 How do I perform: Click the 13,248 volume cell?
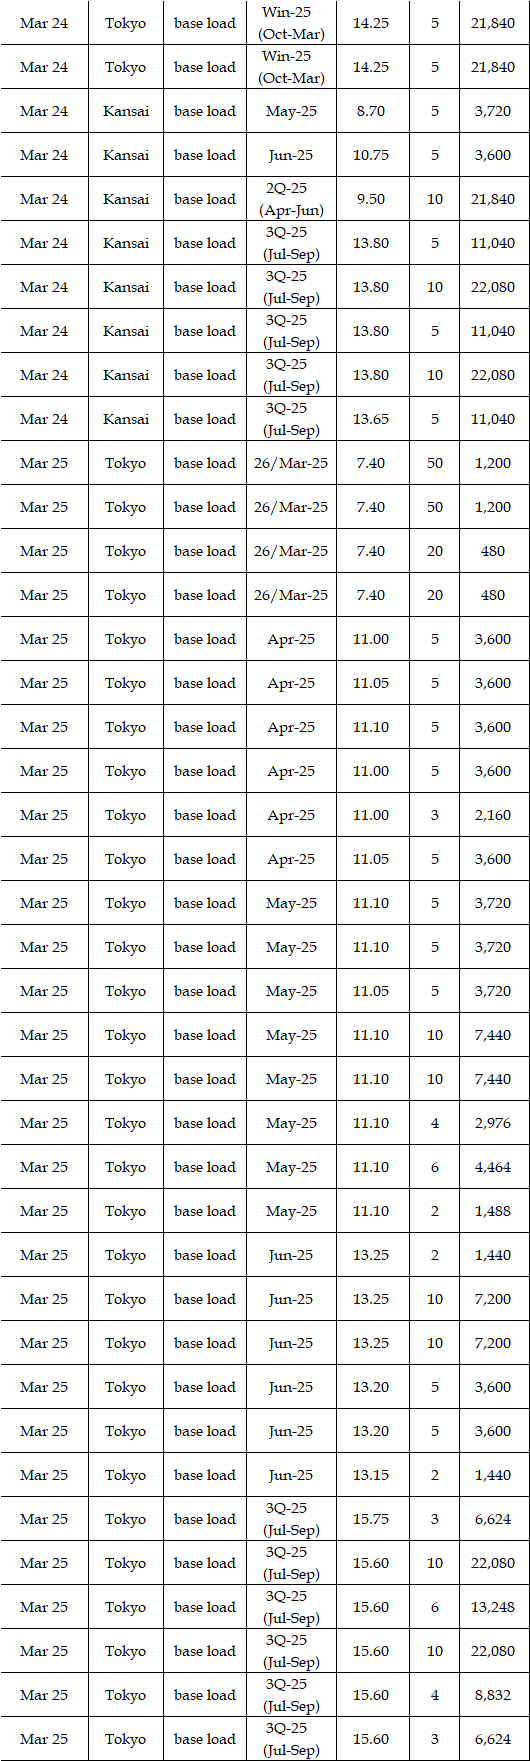493,1607
